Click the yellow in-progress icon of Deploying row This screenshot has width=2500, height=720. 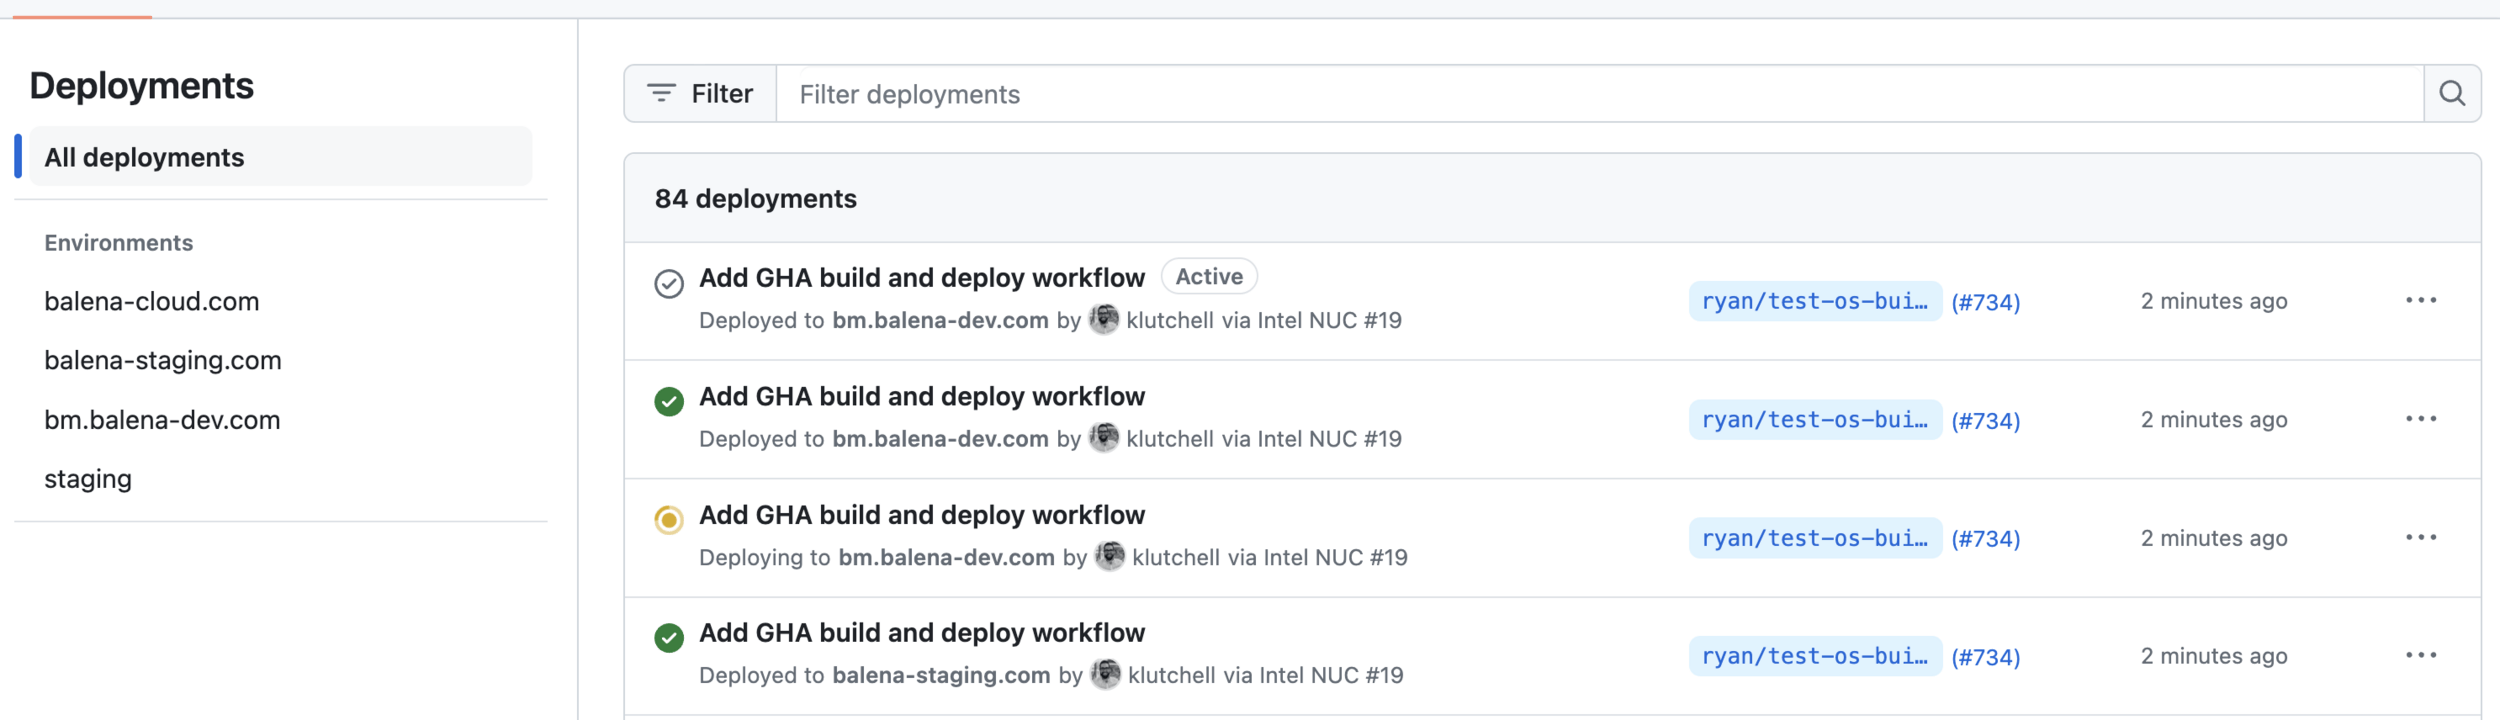(669, 520)
